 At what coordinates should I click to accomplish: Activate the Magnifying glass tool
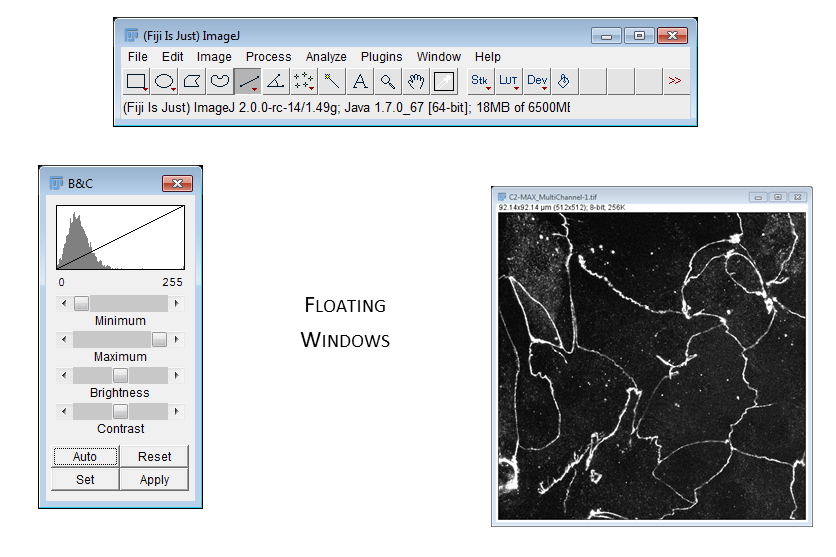(388, 81)
